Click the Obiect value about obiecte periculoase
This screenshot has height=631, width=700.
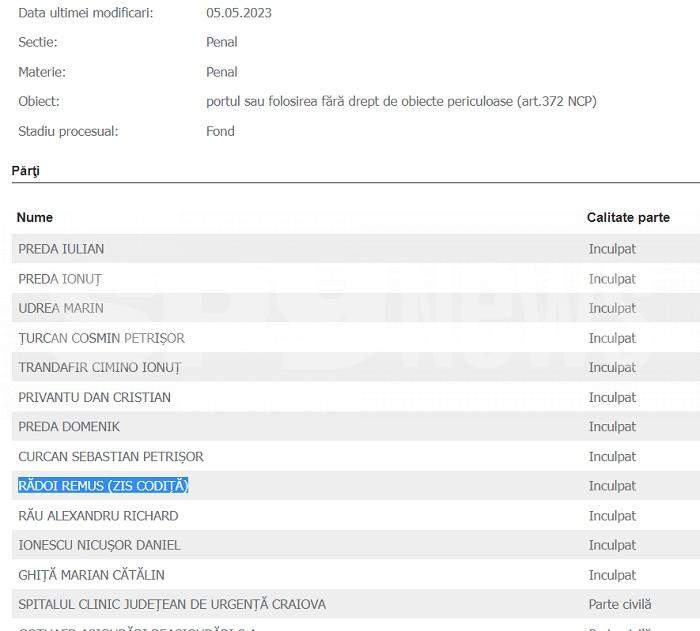coord(401,102)
